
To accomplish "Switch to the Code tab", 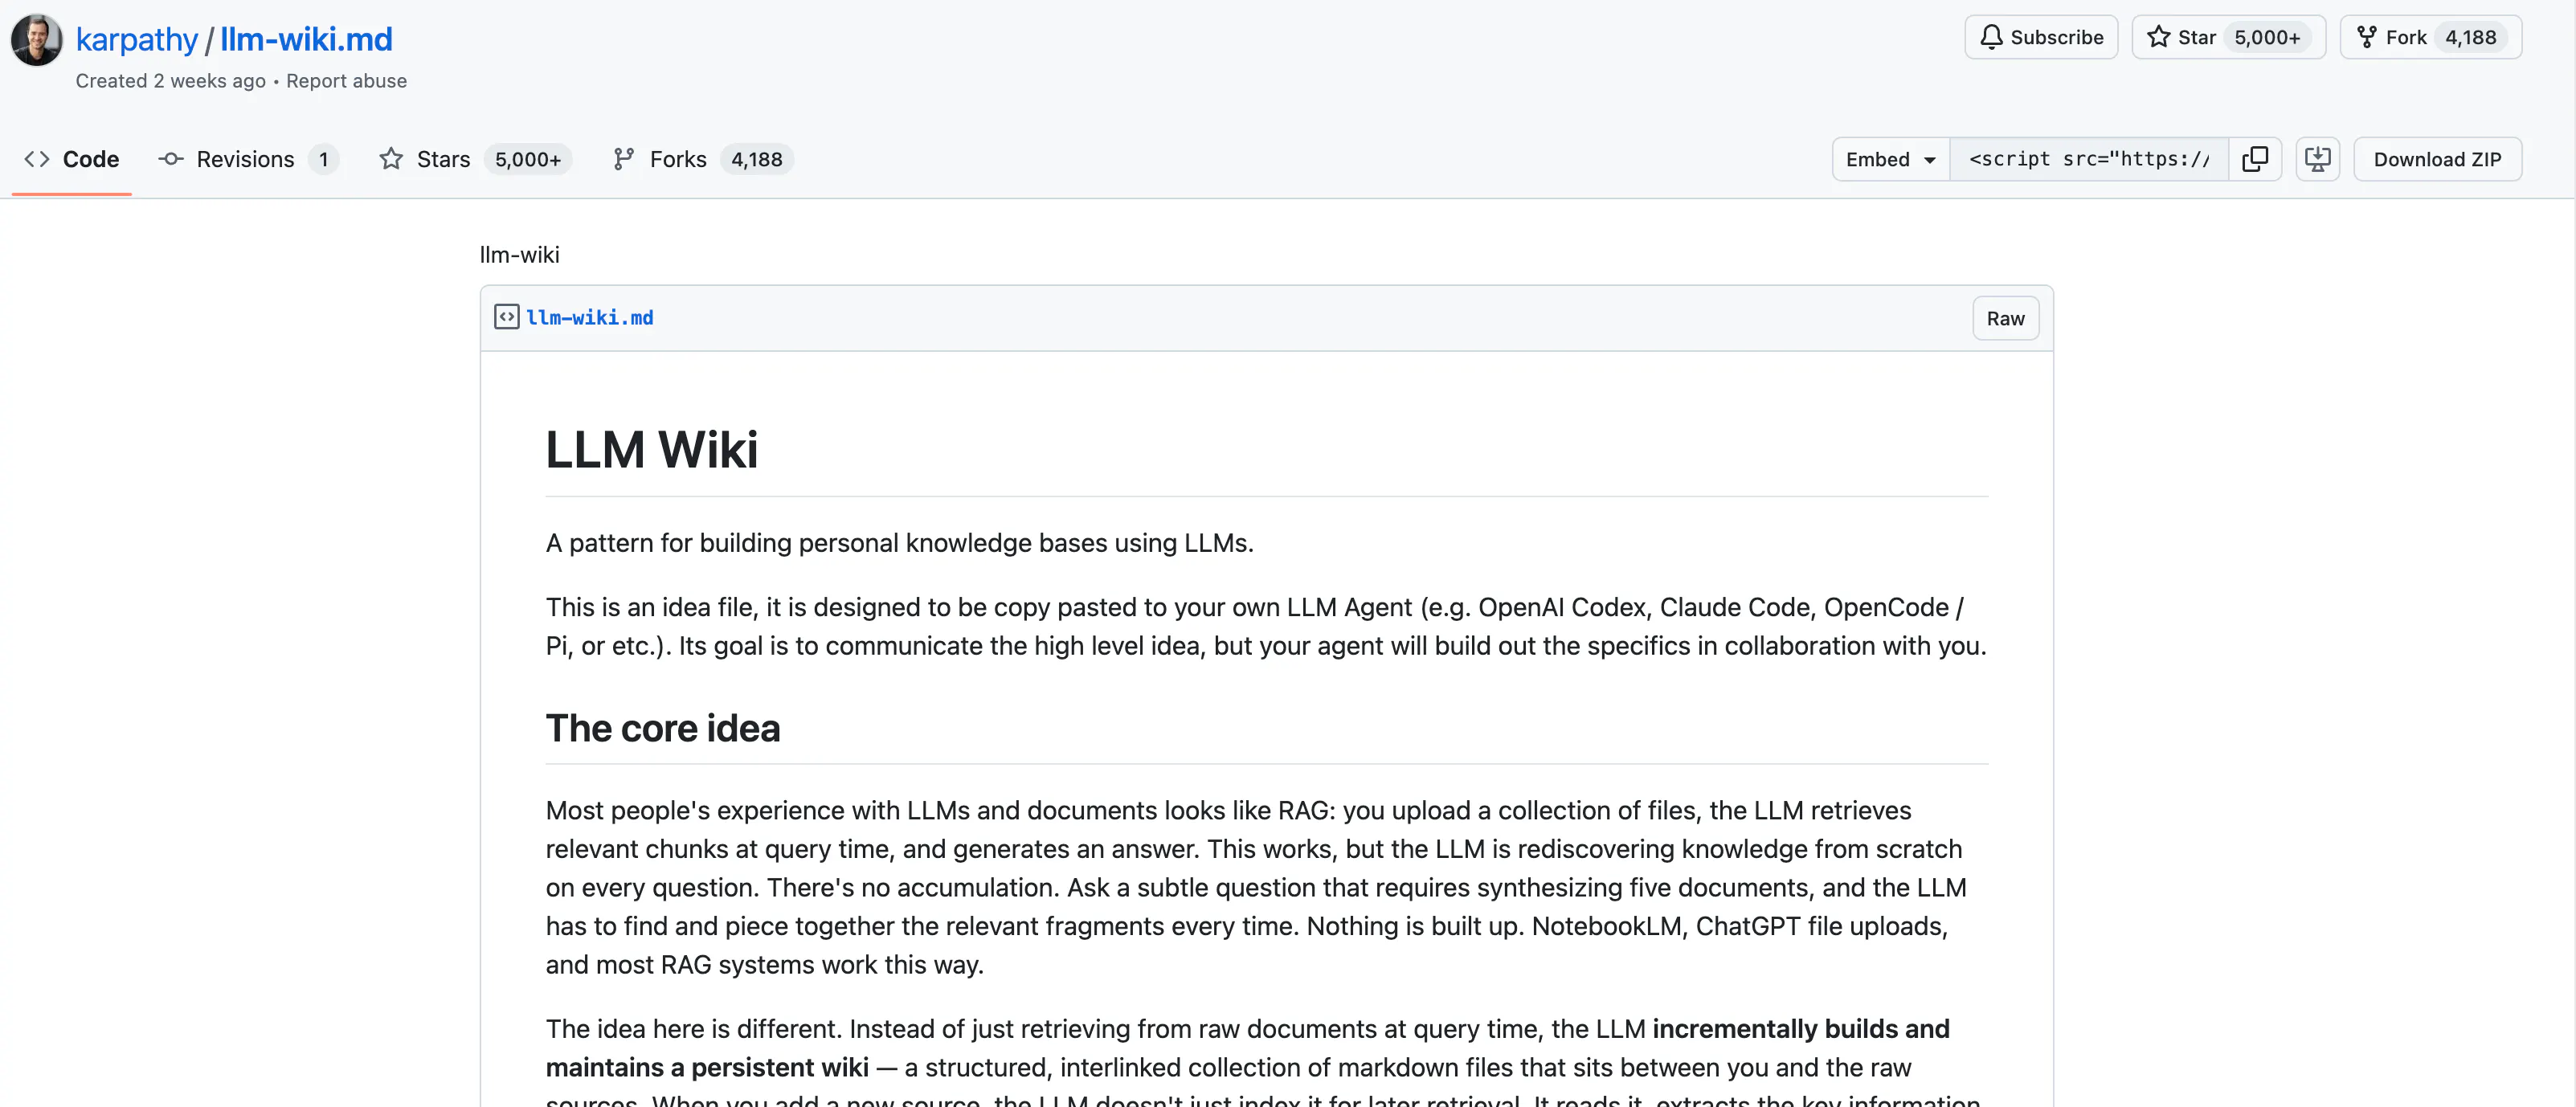I will pyautogui.click(x=72, y=159).
